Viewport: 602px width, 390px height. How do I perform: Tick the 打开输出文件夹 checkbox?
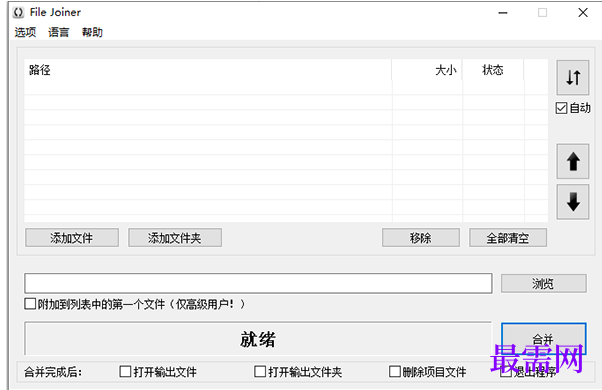click(x=260, y=372)
